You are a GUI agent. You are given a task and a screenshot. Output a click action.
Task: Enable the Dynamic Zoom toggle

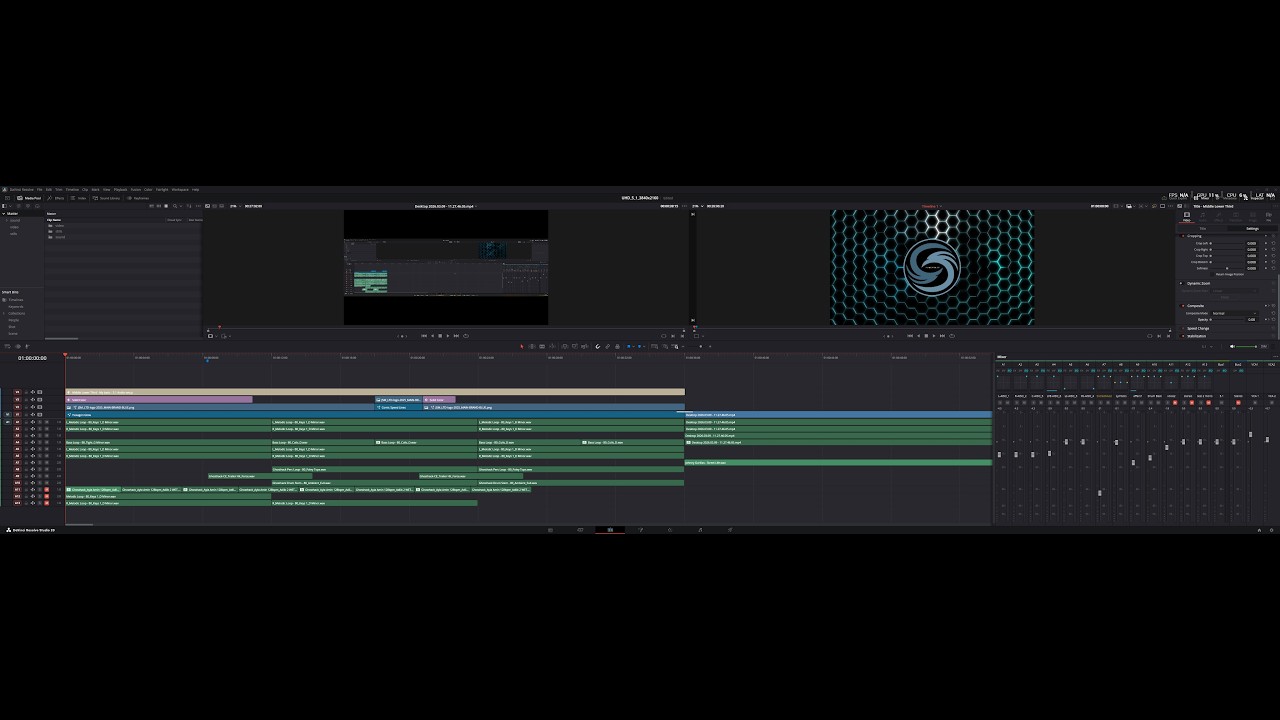1181,283
